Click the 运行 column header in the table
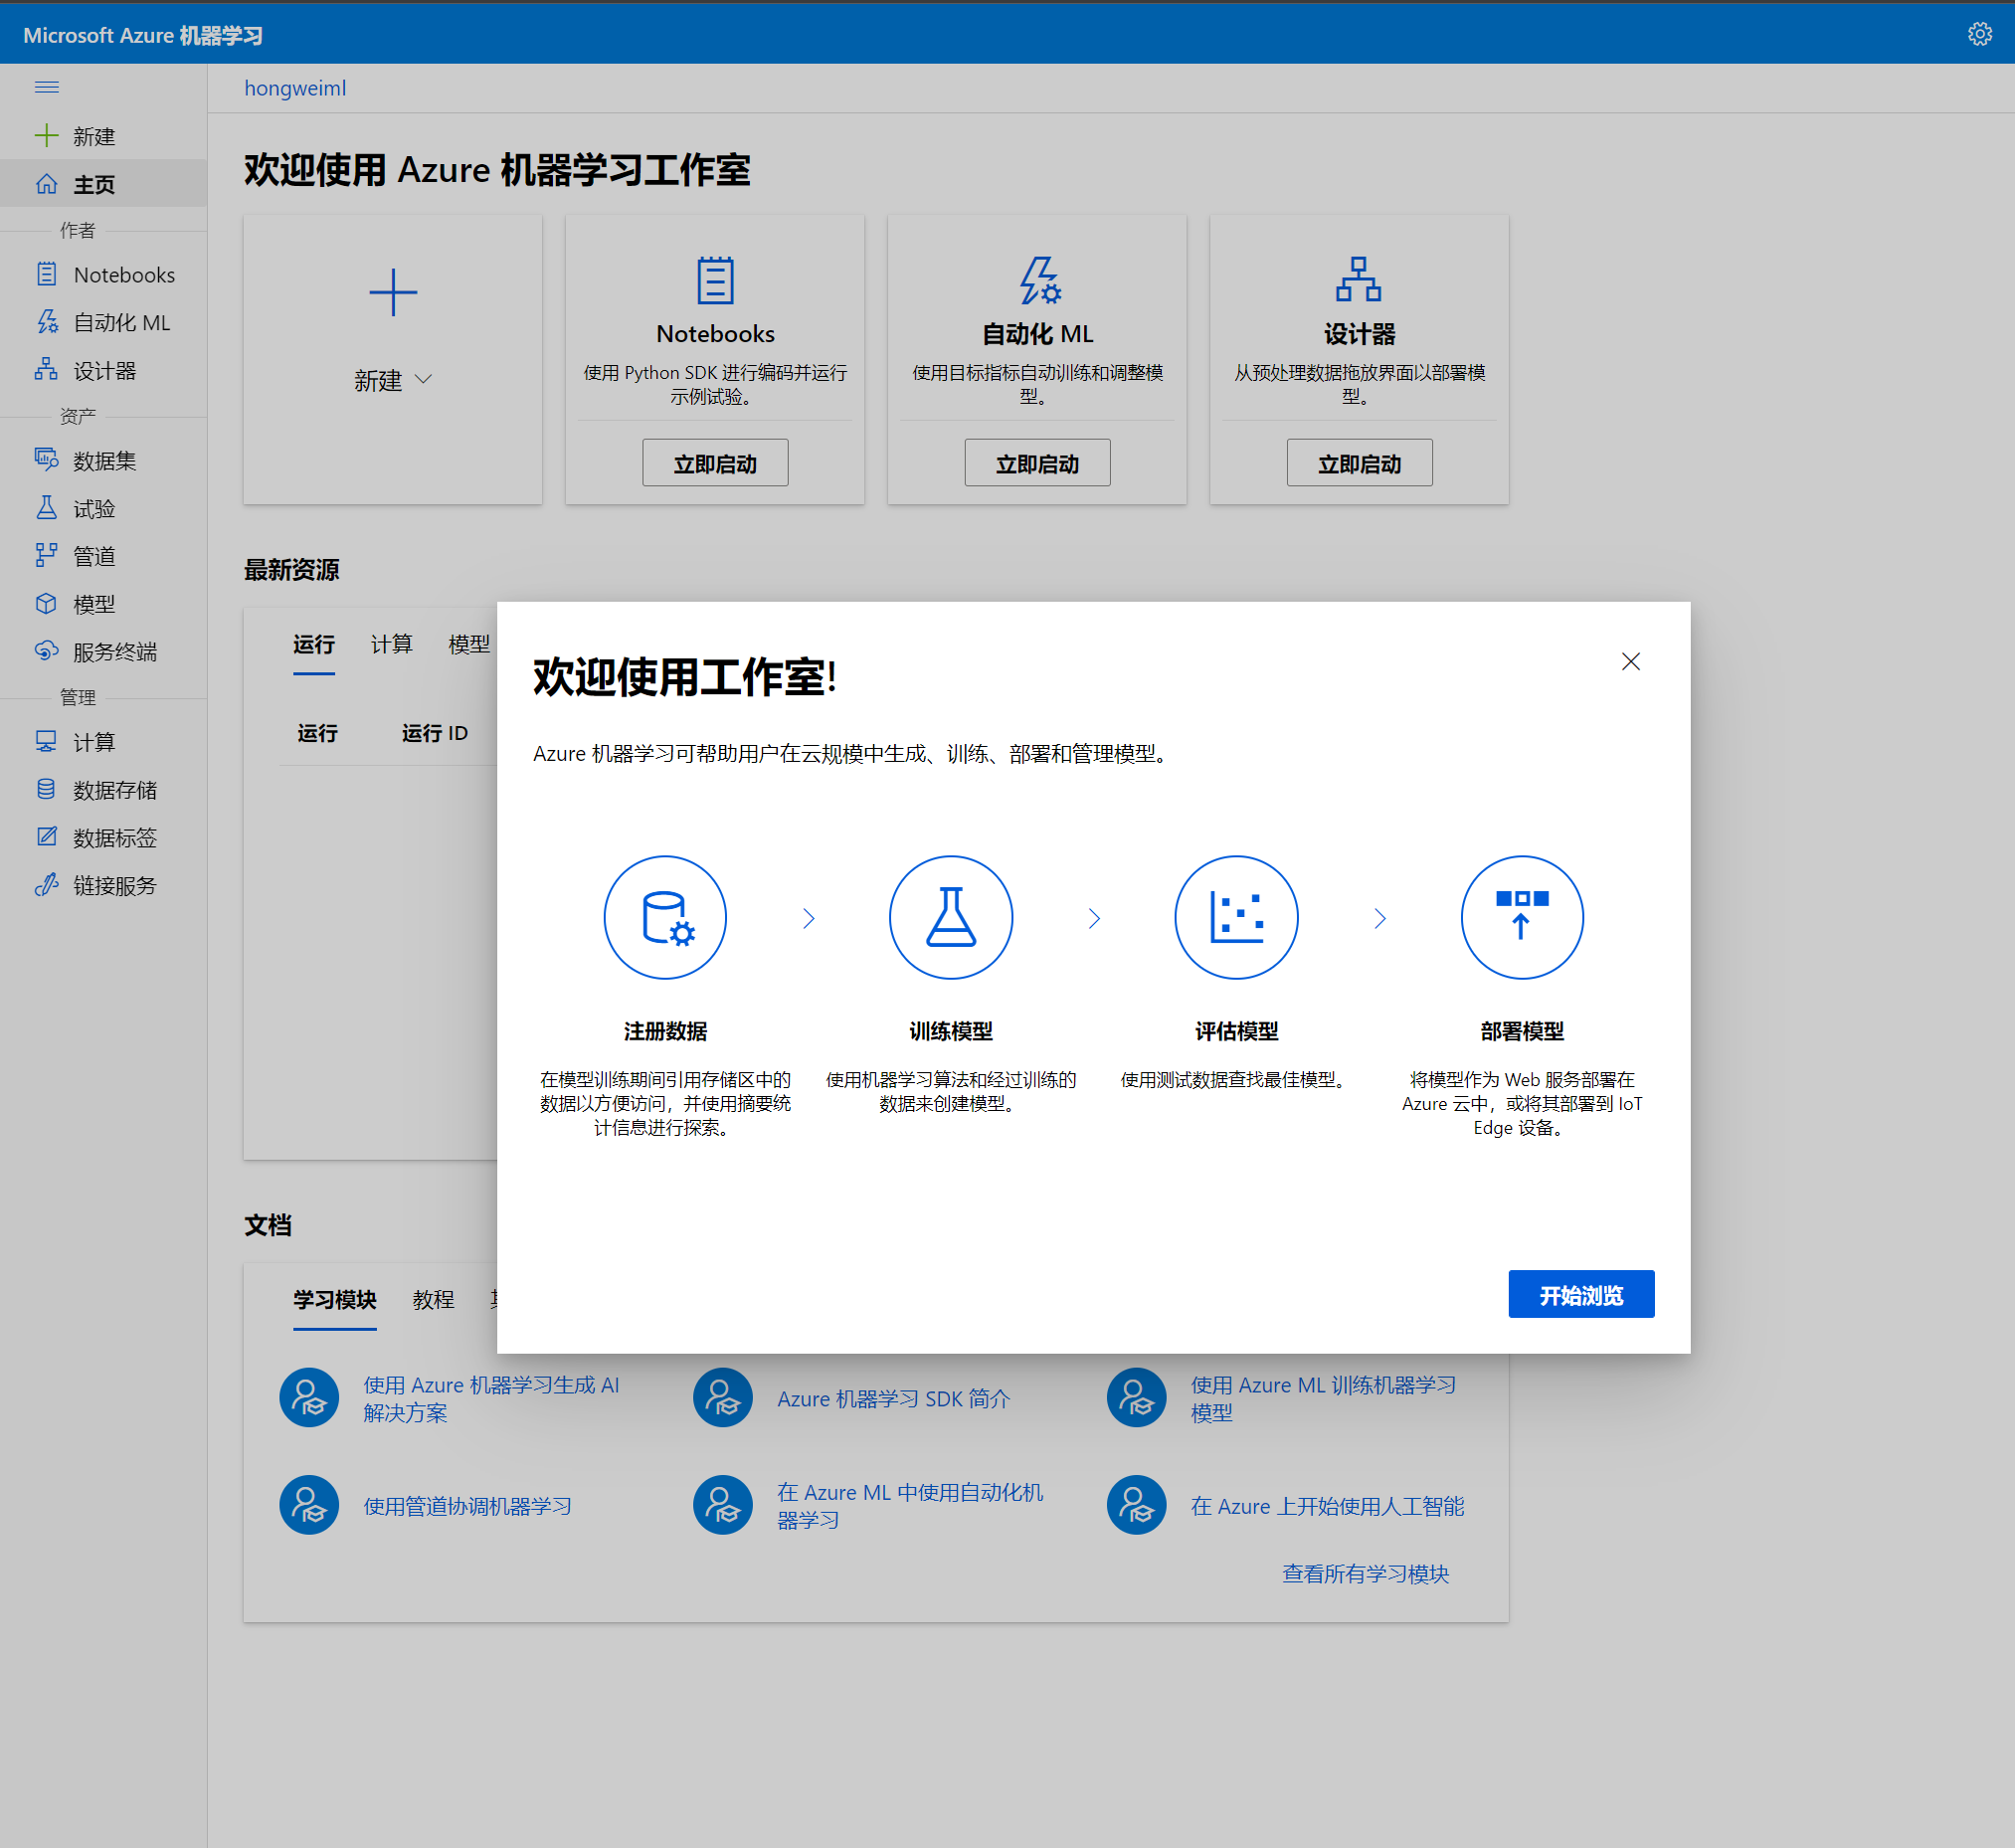 coord(318,733)
